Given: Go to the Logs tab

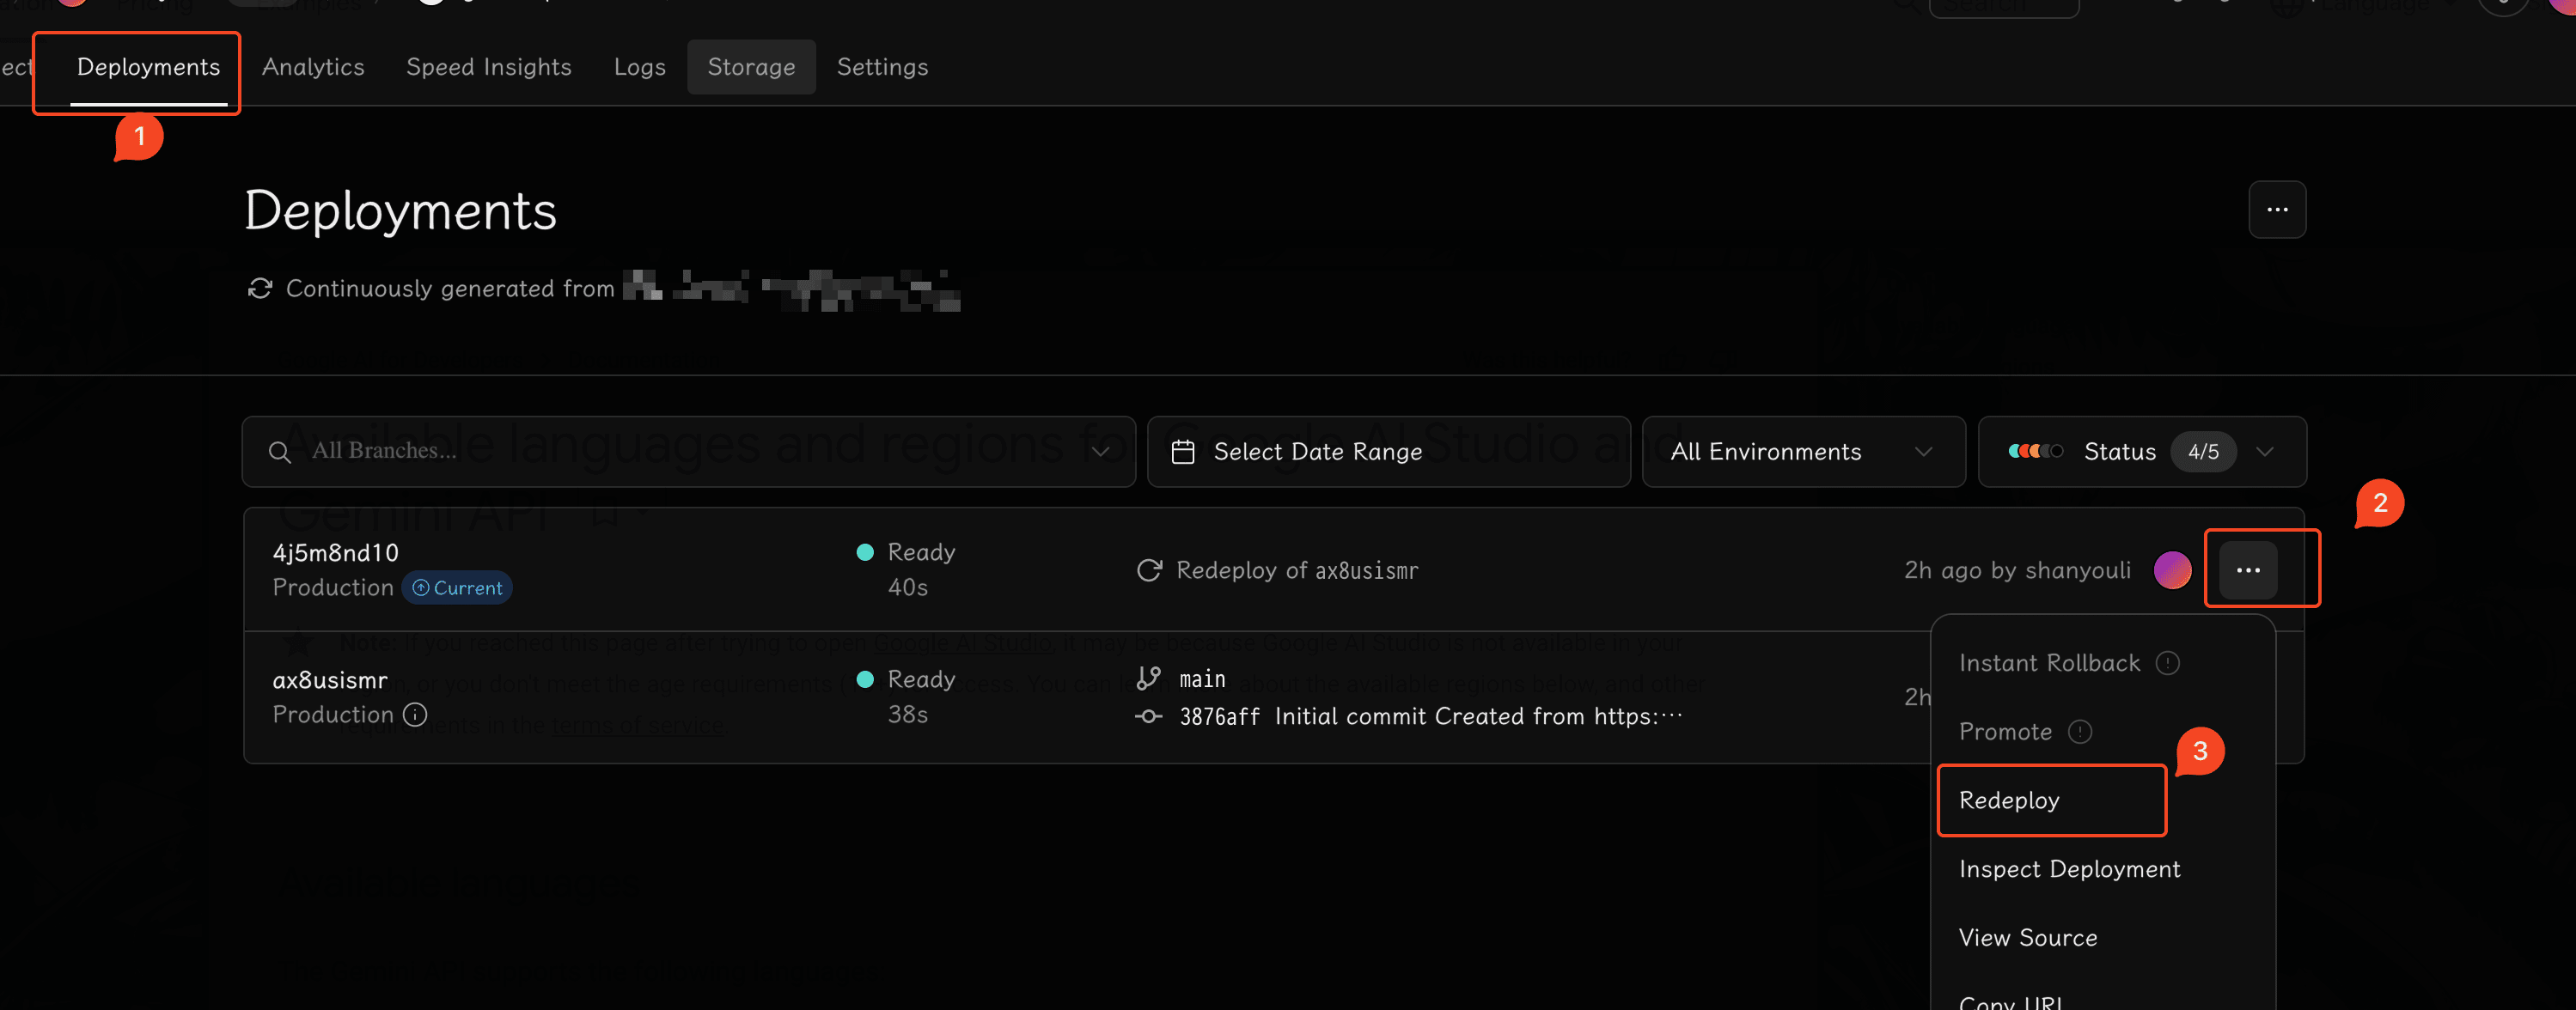Looking at the screenshot, I should pyautogui.click(x=639, y=67).
